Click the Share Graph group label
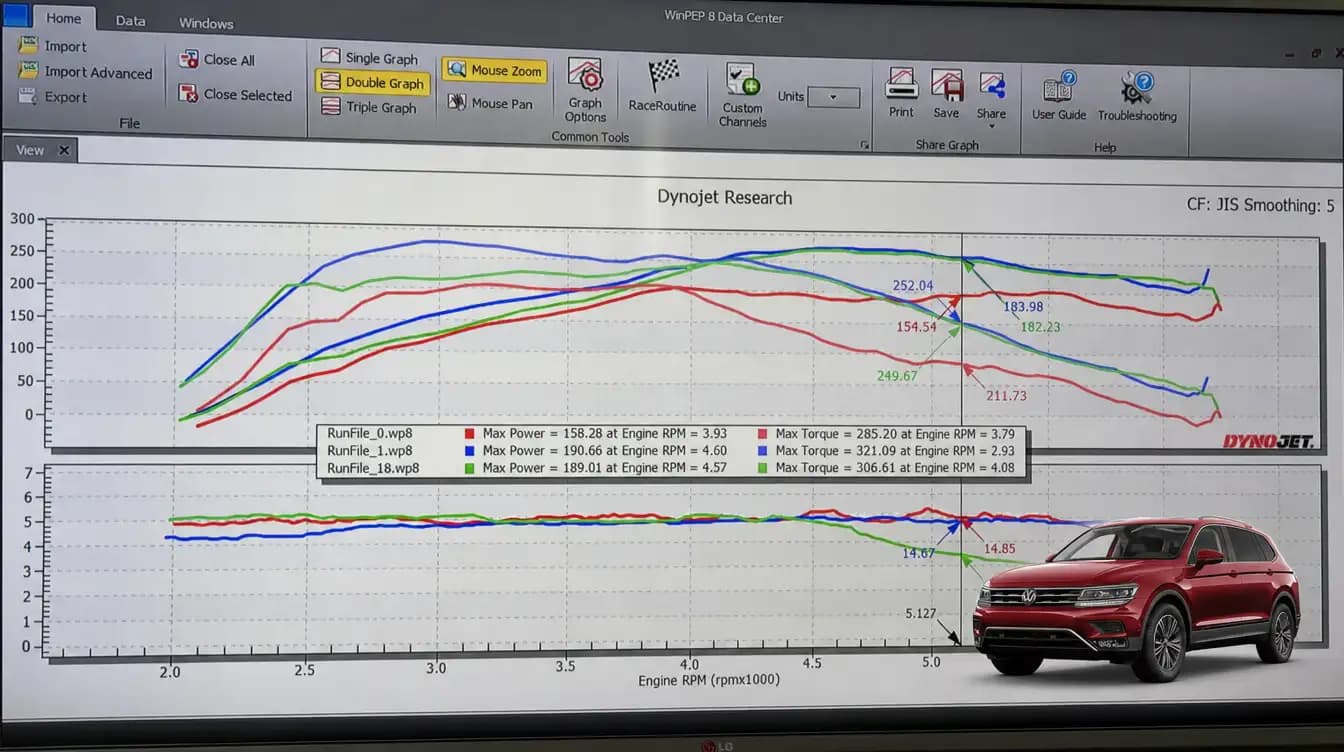The height and width of the screenshot is (752, 1344). (x=947, y=145)
